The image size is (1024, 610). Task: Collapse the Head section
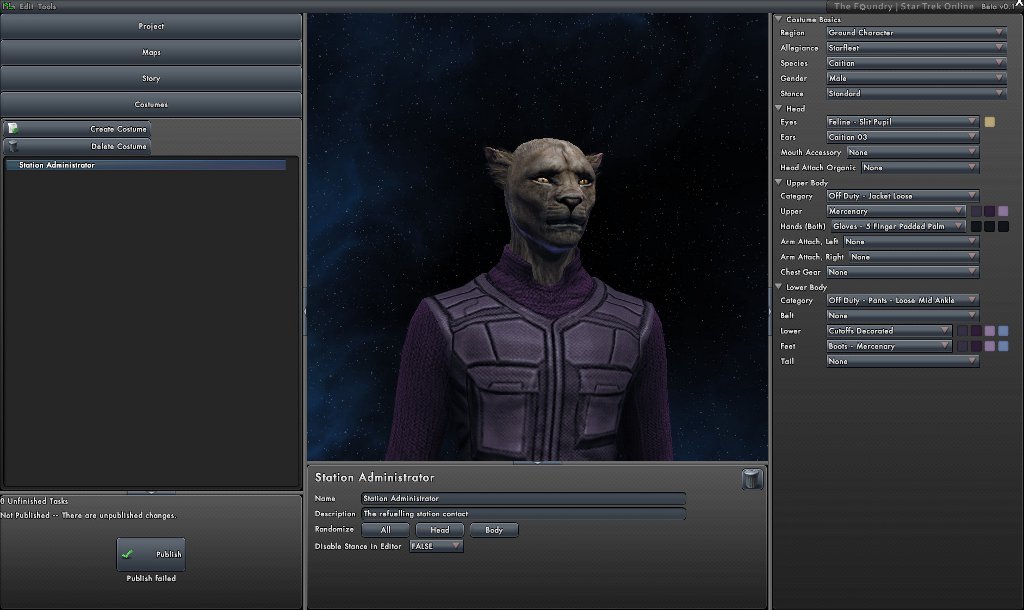coord(778,108)
